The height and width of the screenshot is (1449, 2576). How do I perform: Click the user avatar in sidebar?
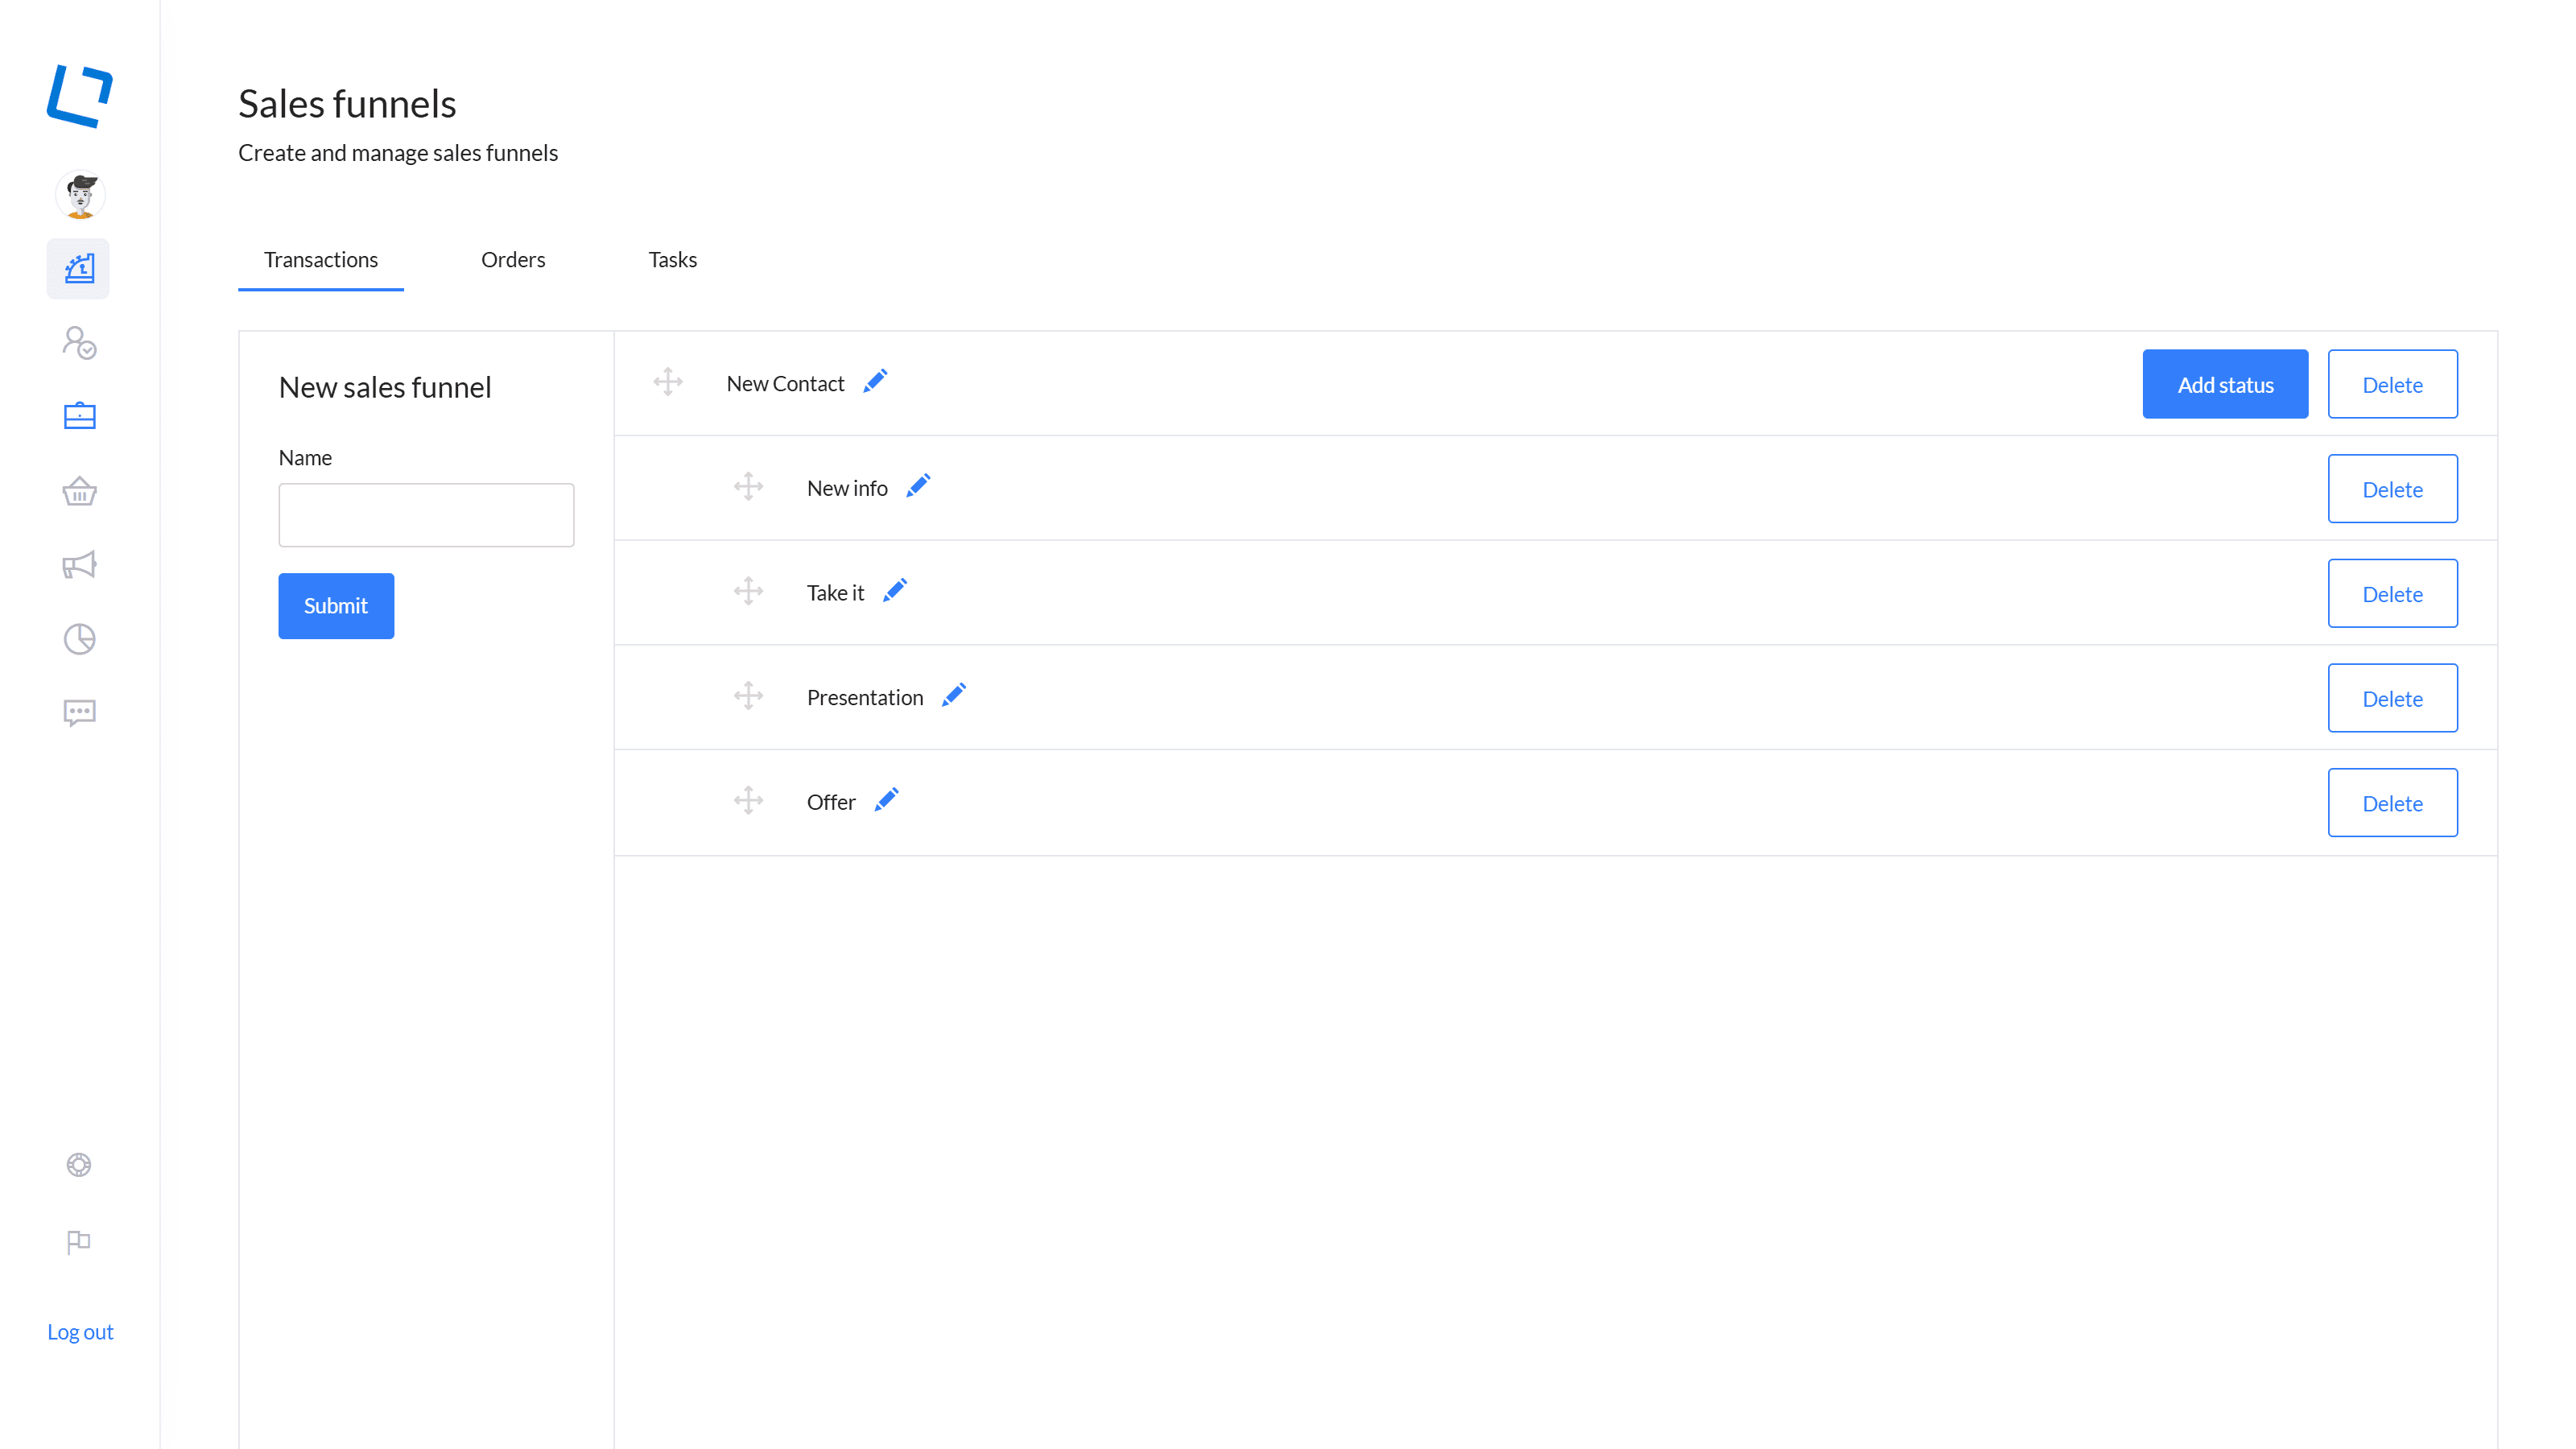(x=80, y=195)
